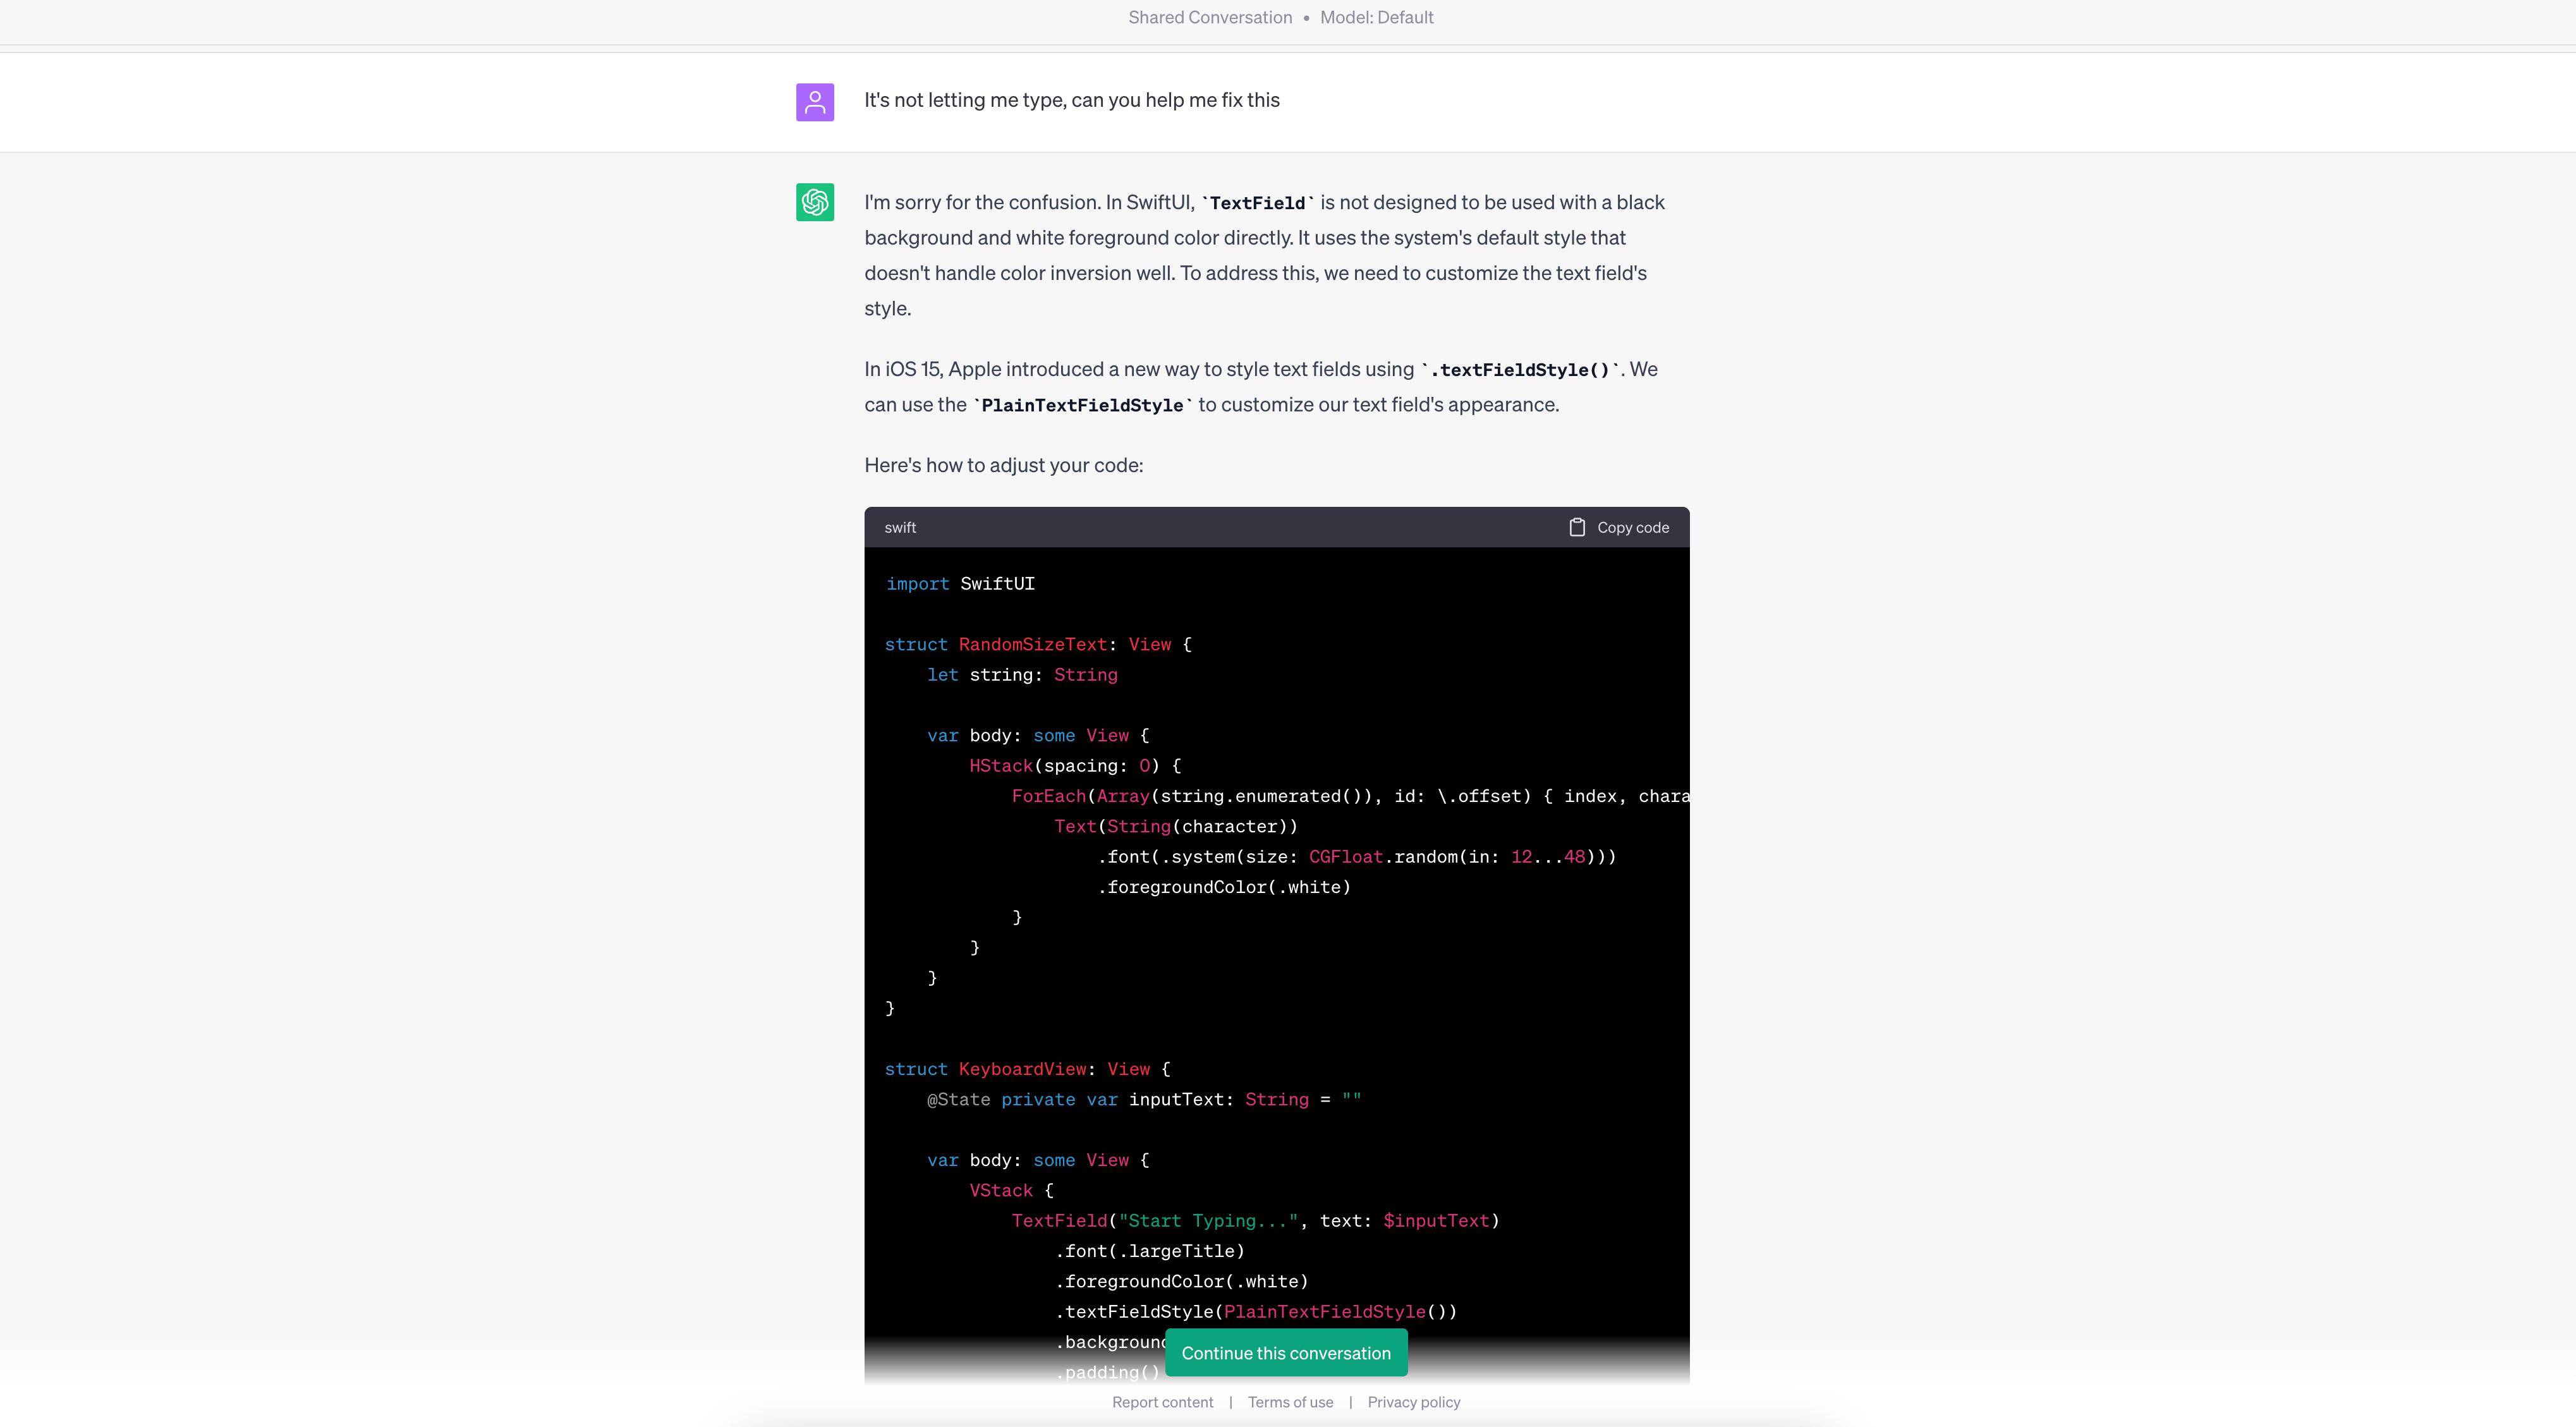
Task: Click the struct KeyboardView line
Action: click(1027, 1069)
